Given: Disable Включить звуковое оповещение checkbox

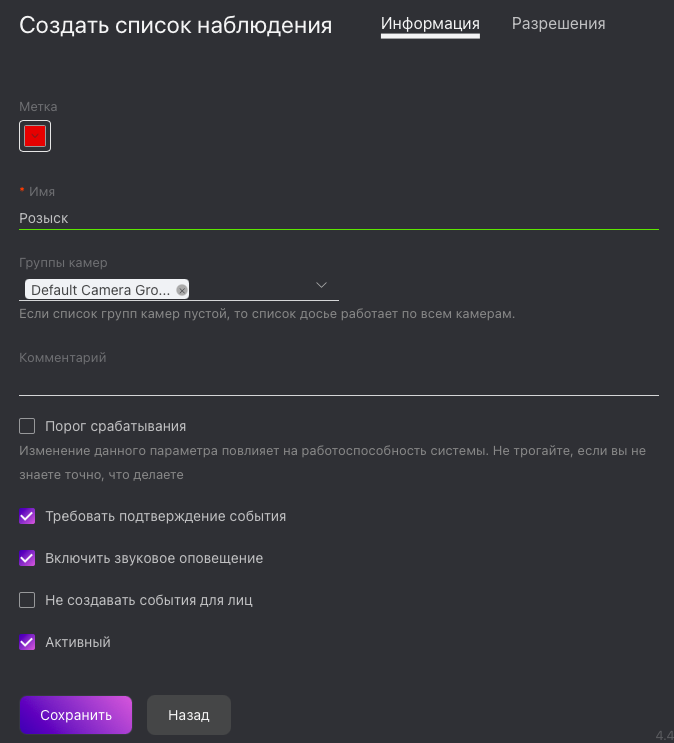Looking at the screenshot, I should click(27, 558).
